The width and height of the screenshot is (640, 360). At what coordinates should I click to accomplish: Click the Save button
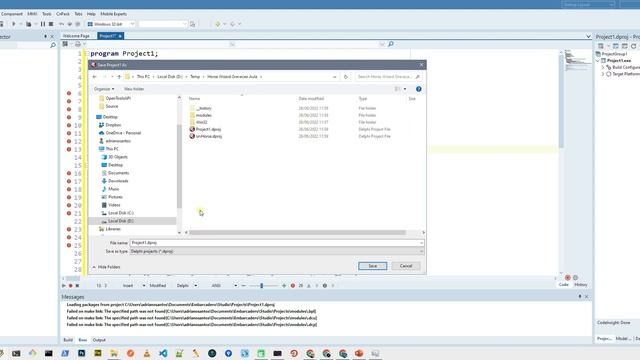pyautogui.click(x=373, y=266)
